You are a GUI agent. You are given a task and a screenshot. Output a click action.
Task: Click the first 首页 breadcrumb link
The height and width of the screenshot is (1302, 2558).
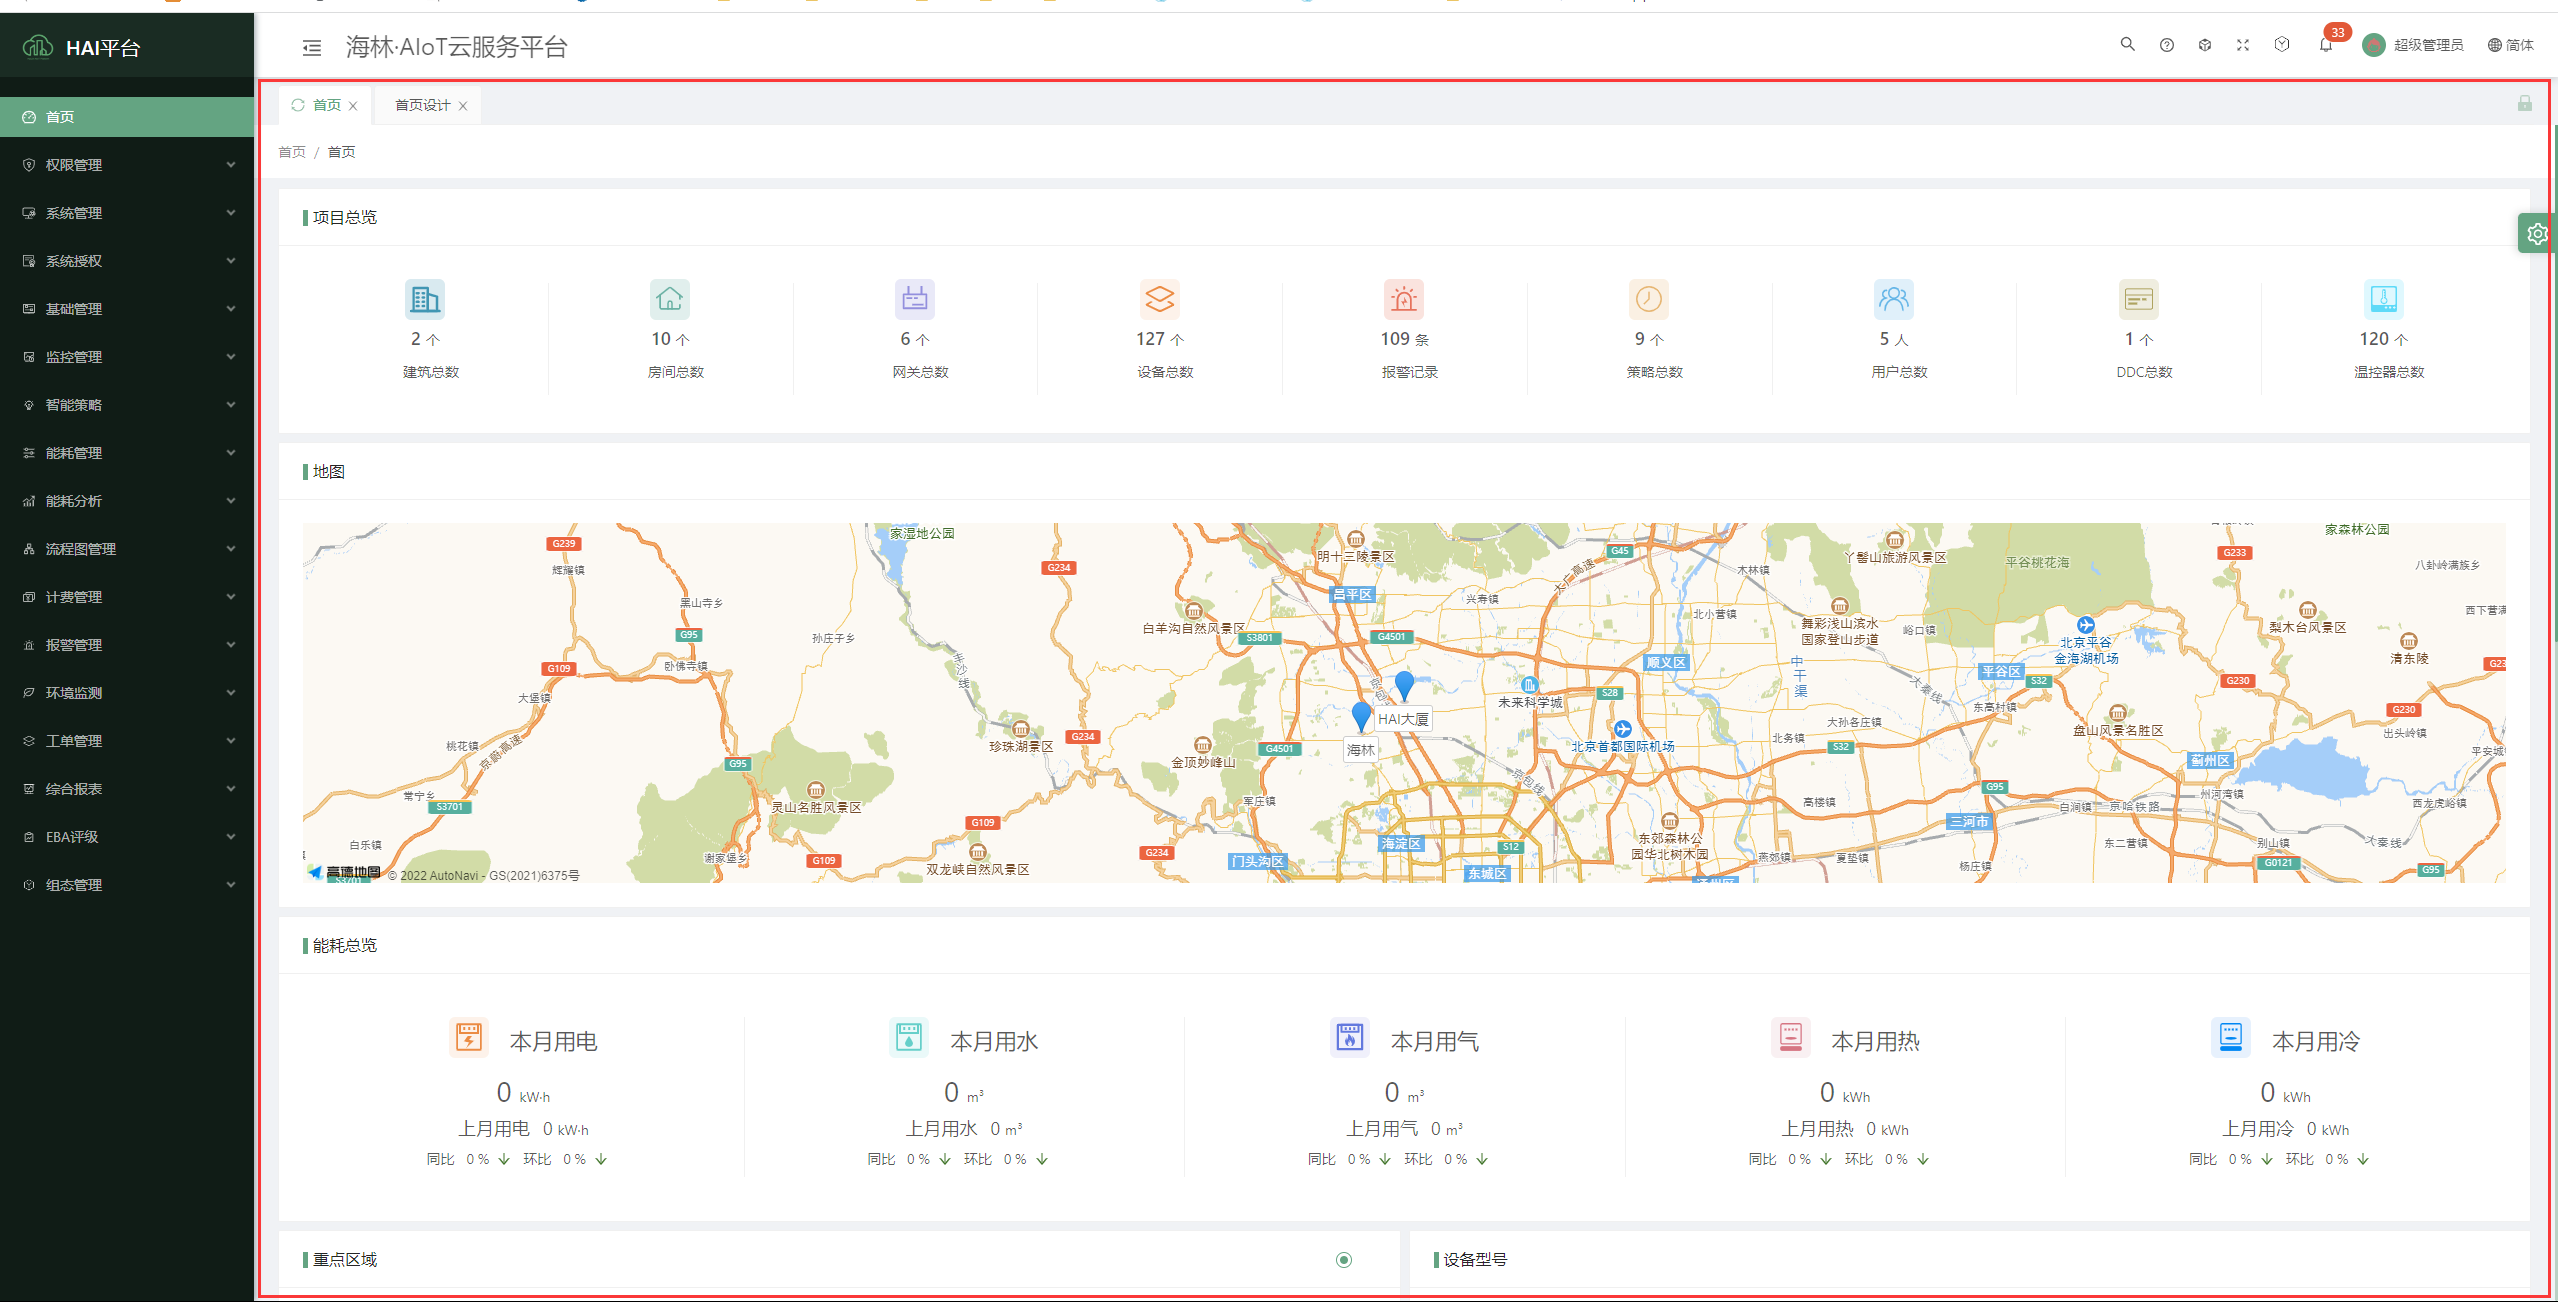(292, 152)
